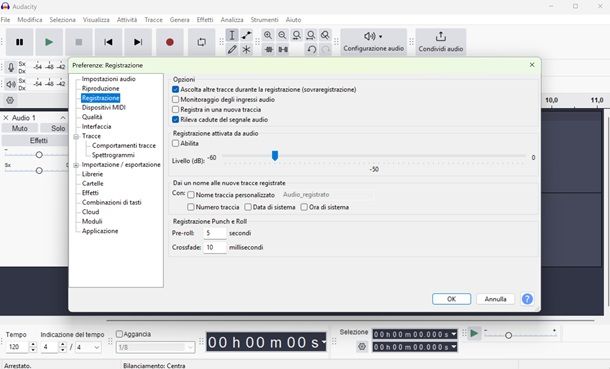Click the Zoom In magnifier

(268, 35)
